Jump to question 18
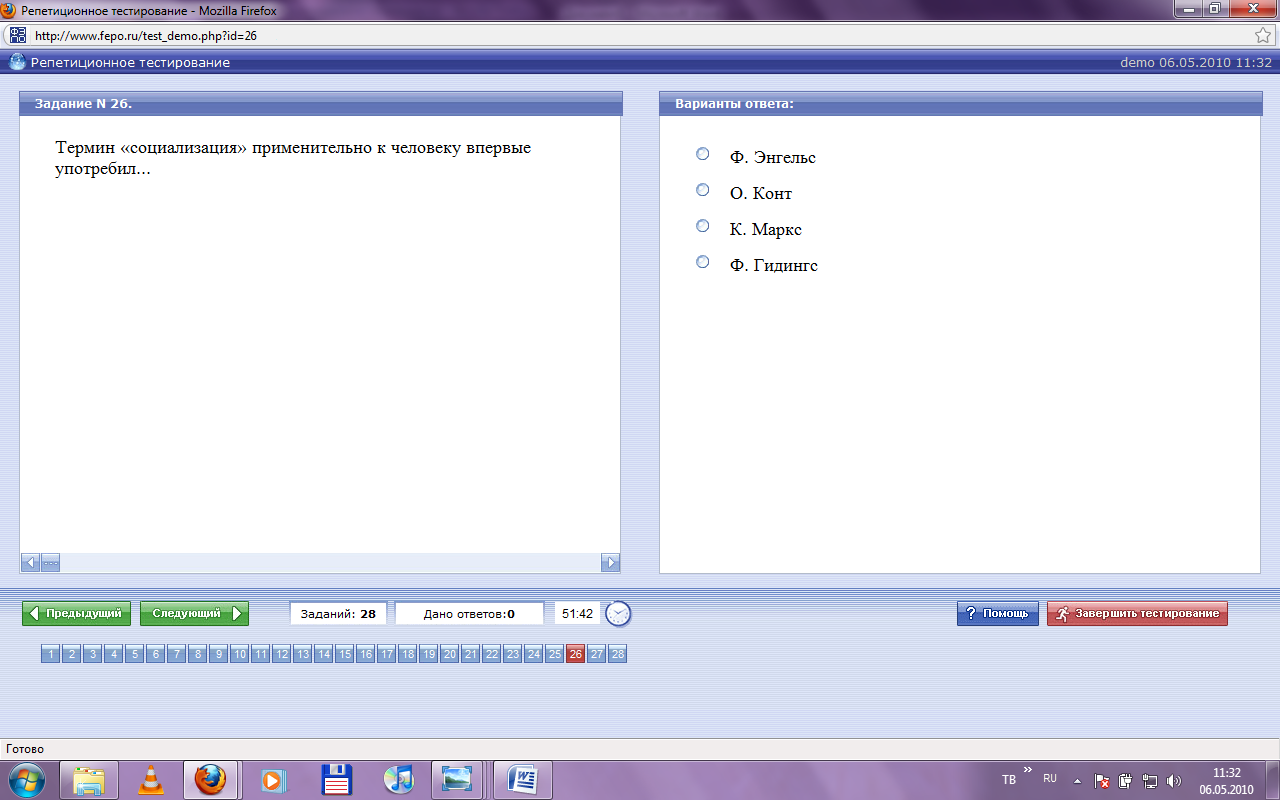 click(x=407, y=654)
